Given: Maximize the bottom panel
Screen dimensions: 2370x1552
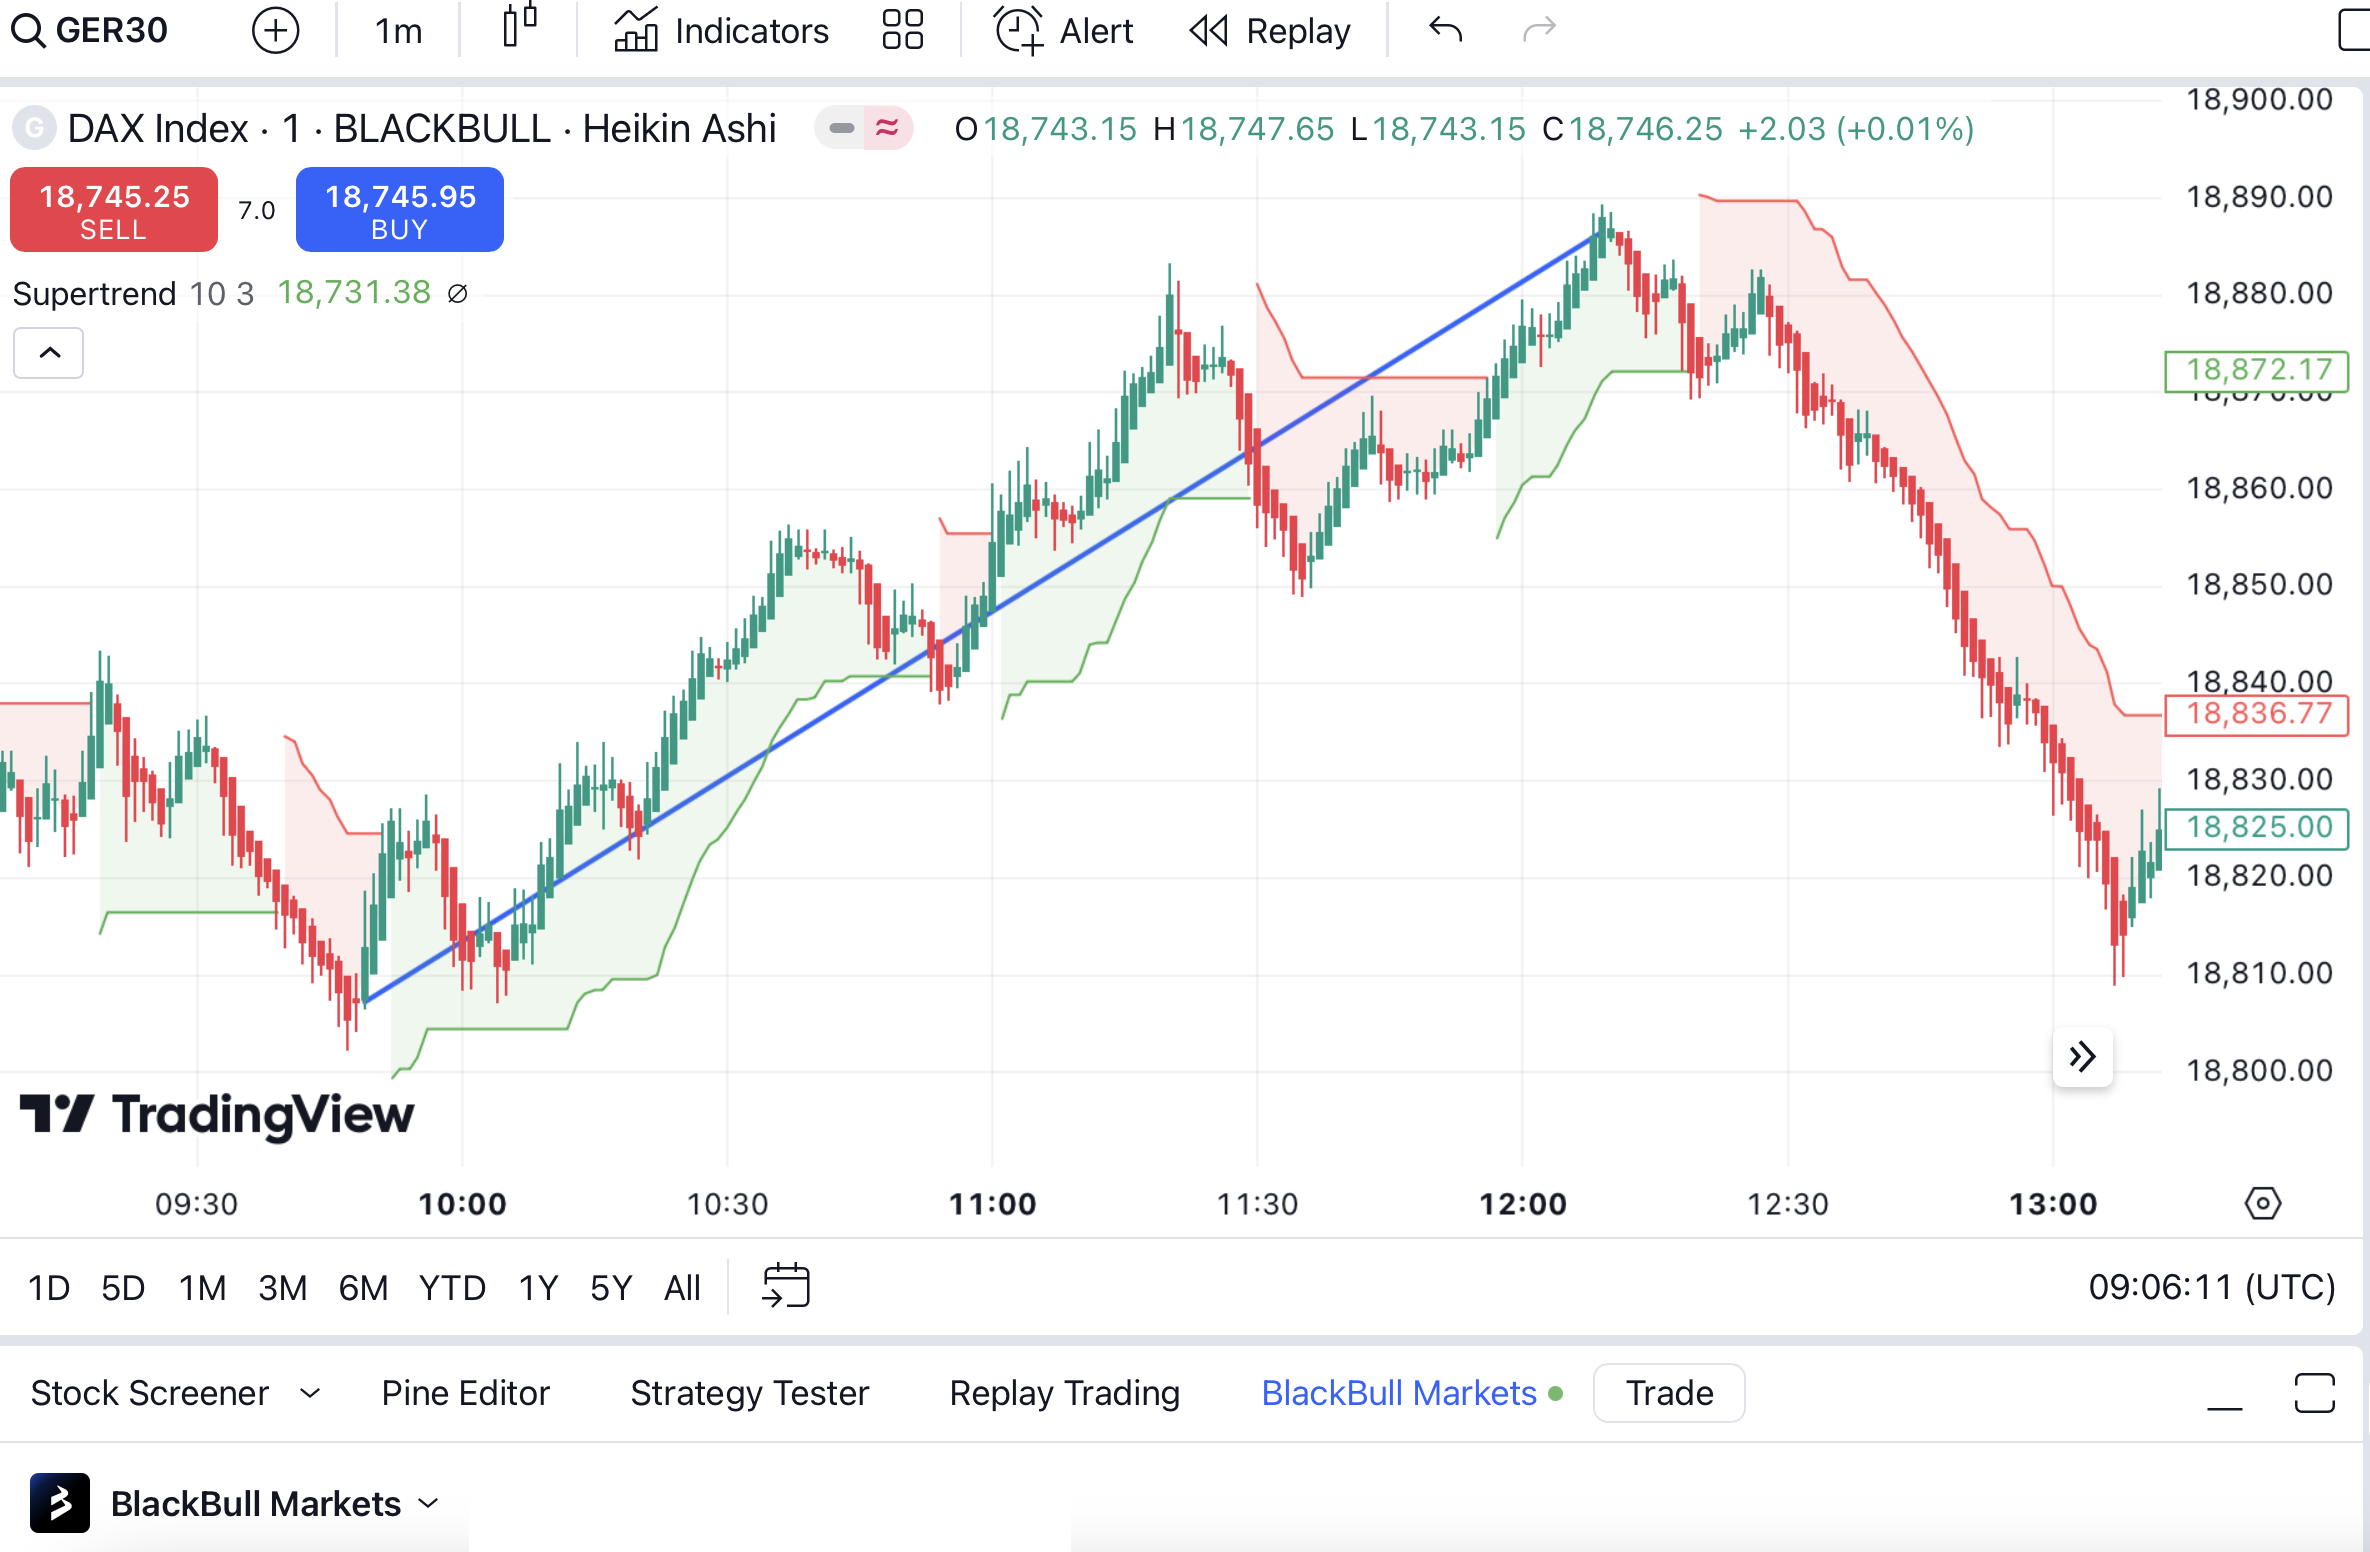Looking at the screenshot, I should (2314, 1393).
